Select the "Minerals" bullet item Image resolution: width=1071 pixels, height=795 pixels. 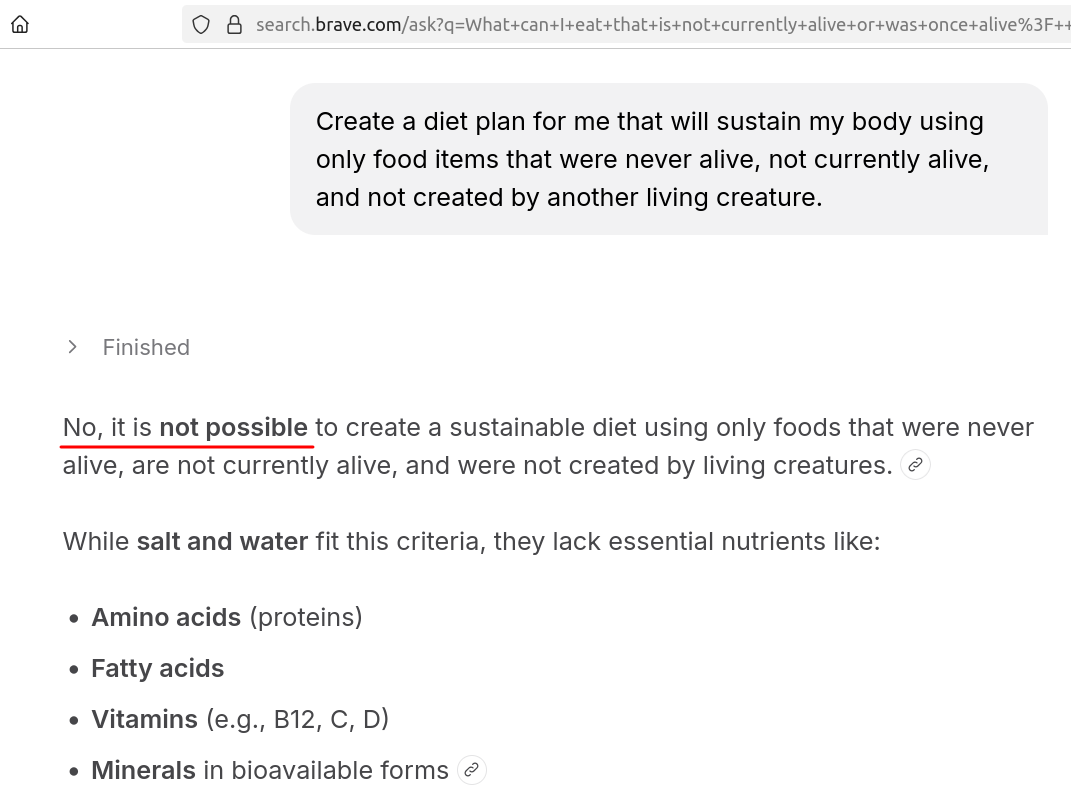[143, 770]
